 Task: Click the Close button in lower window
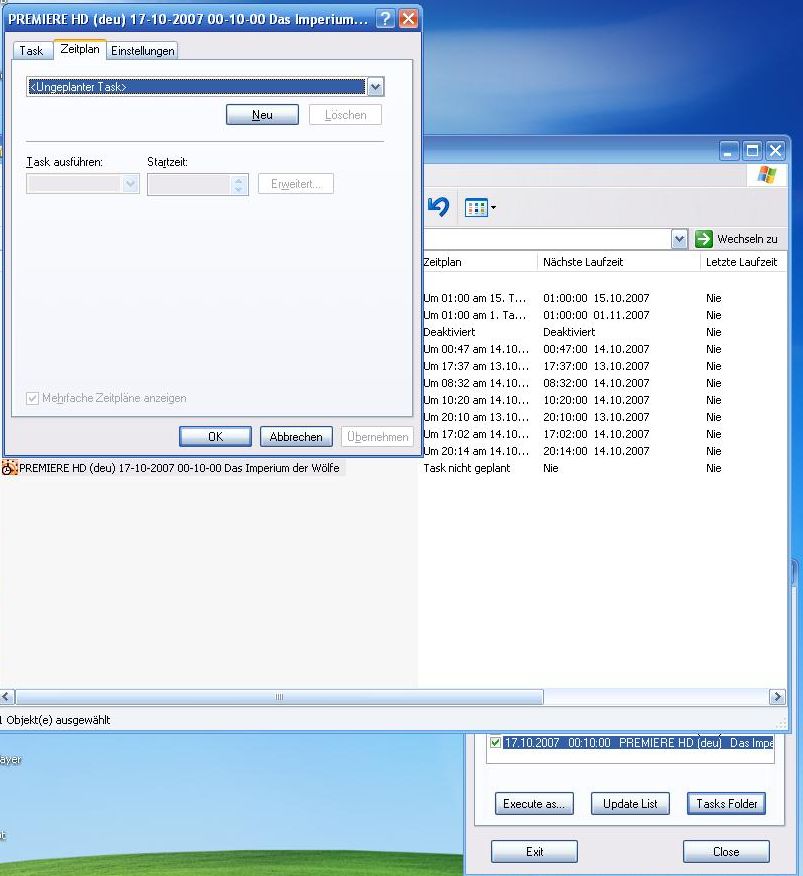point(726,851)
